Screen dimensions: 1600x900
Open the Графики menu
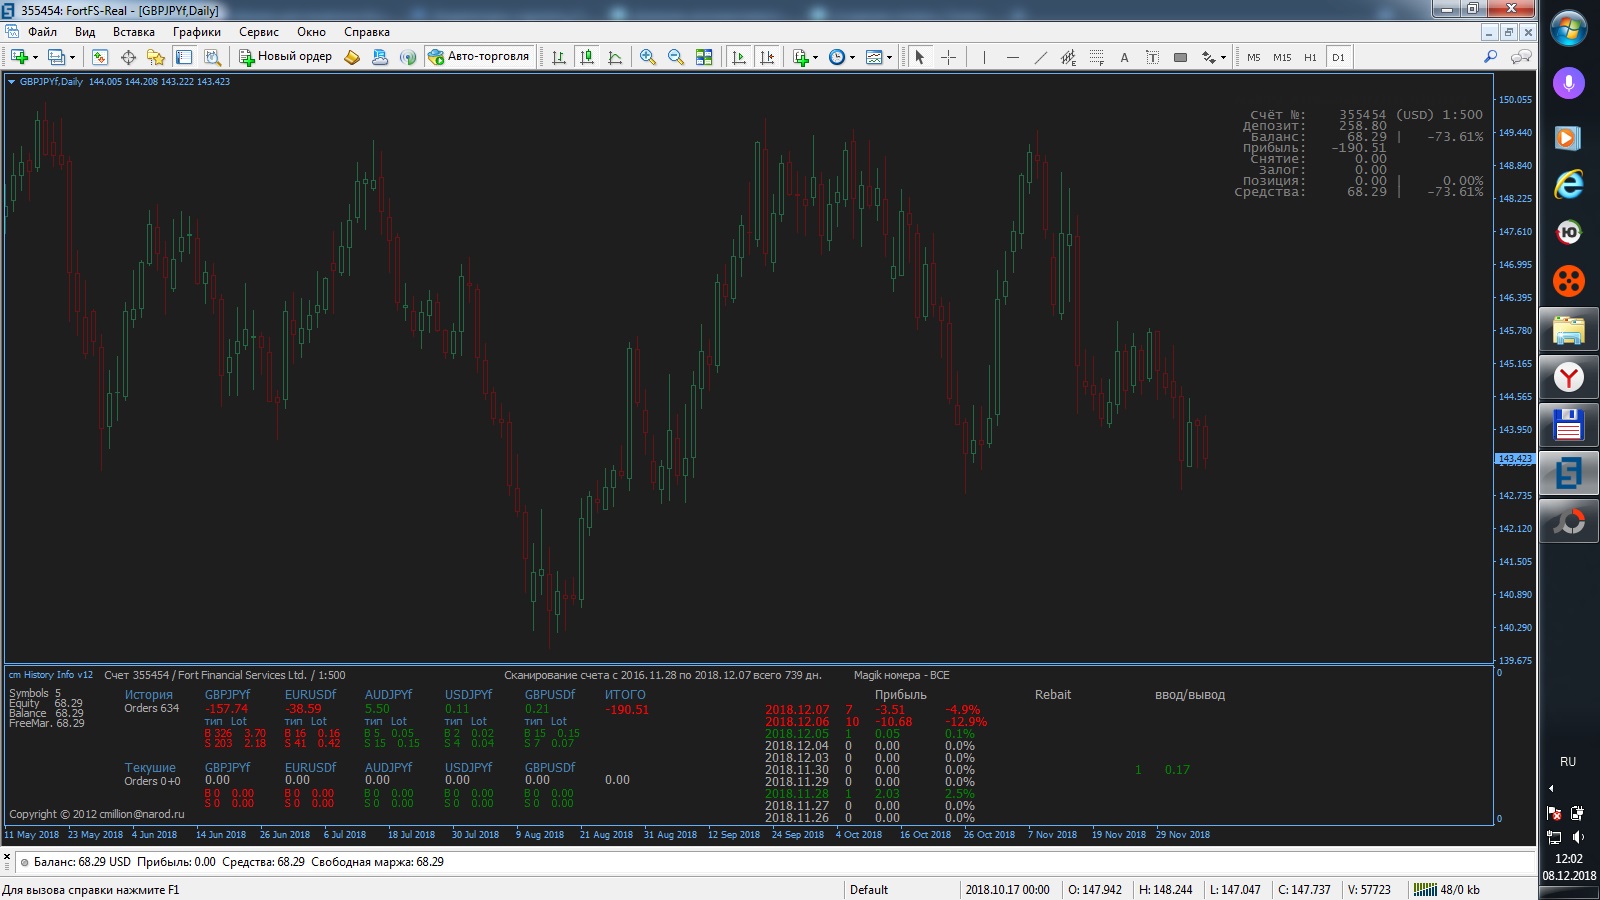point(196,32)
